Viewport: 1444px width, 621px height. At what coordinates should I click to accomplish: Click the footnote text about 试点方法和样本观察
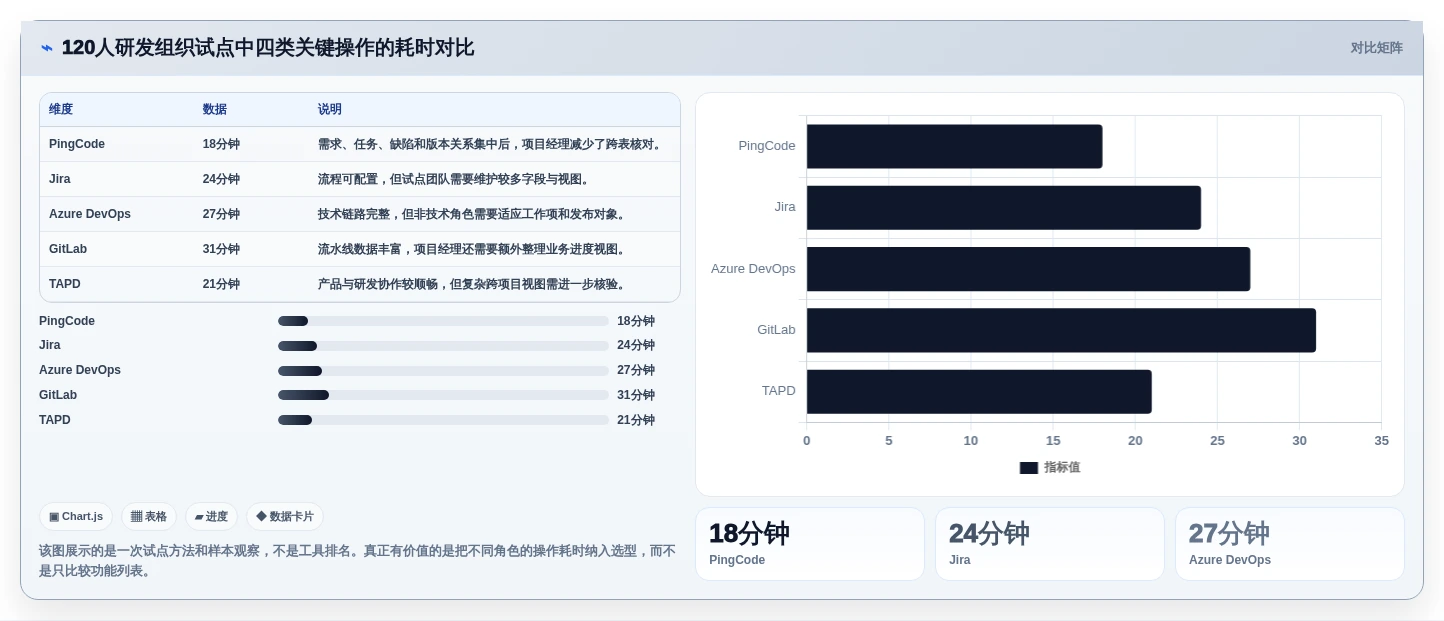tap(358, 561)
